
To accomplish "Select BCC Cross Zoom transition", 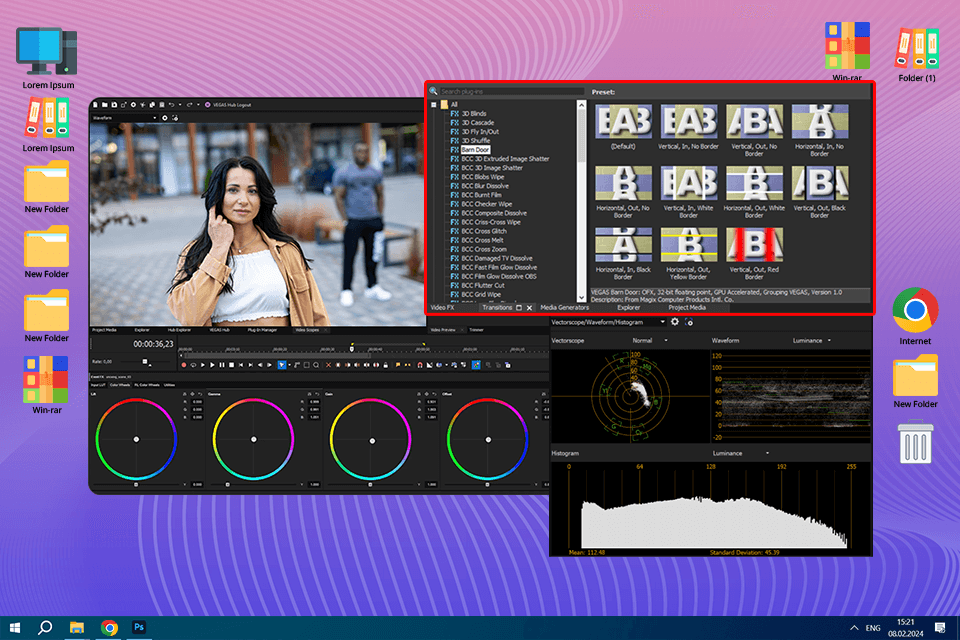I will pos(484,249).
